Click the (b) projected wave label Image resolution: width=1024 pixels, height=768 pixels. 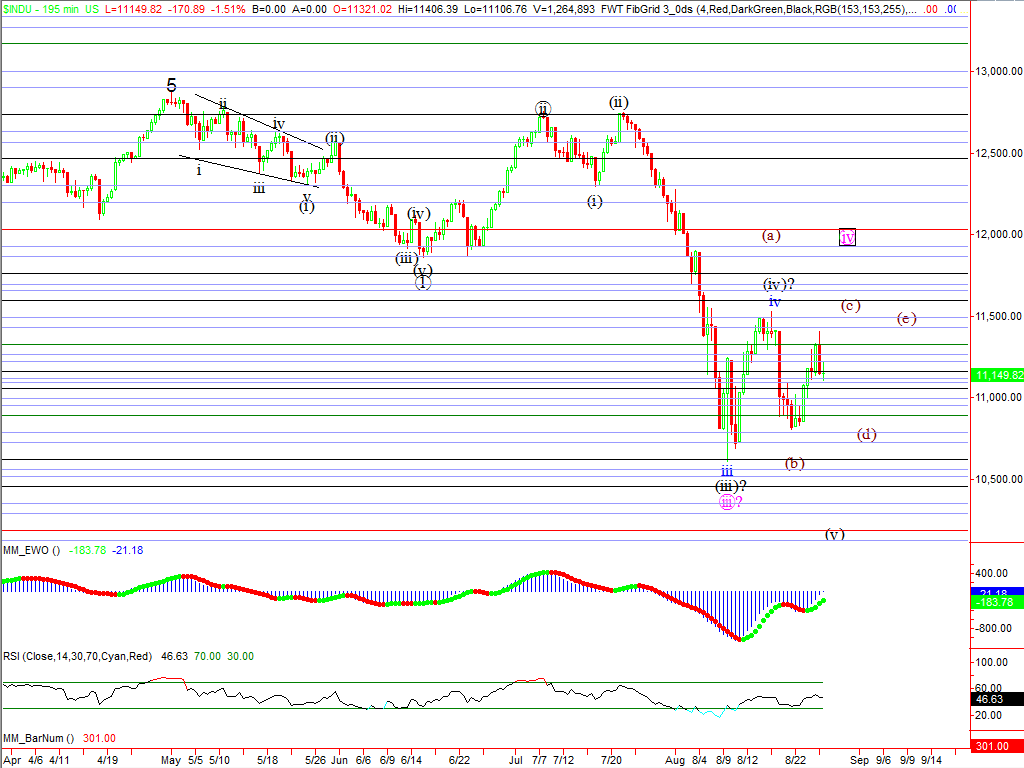795,463
